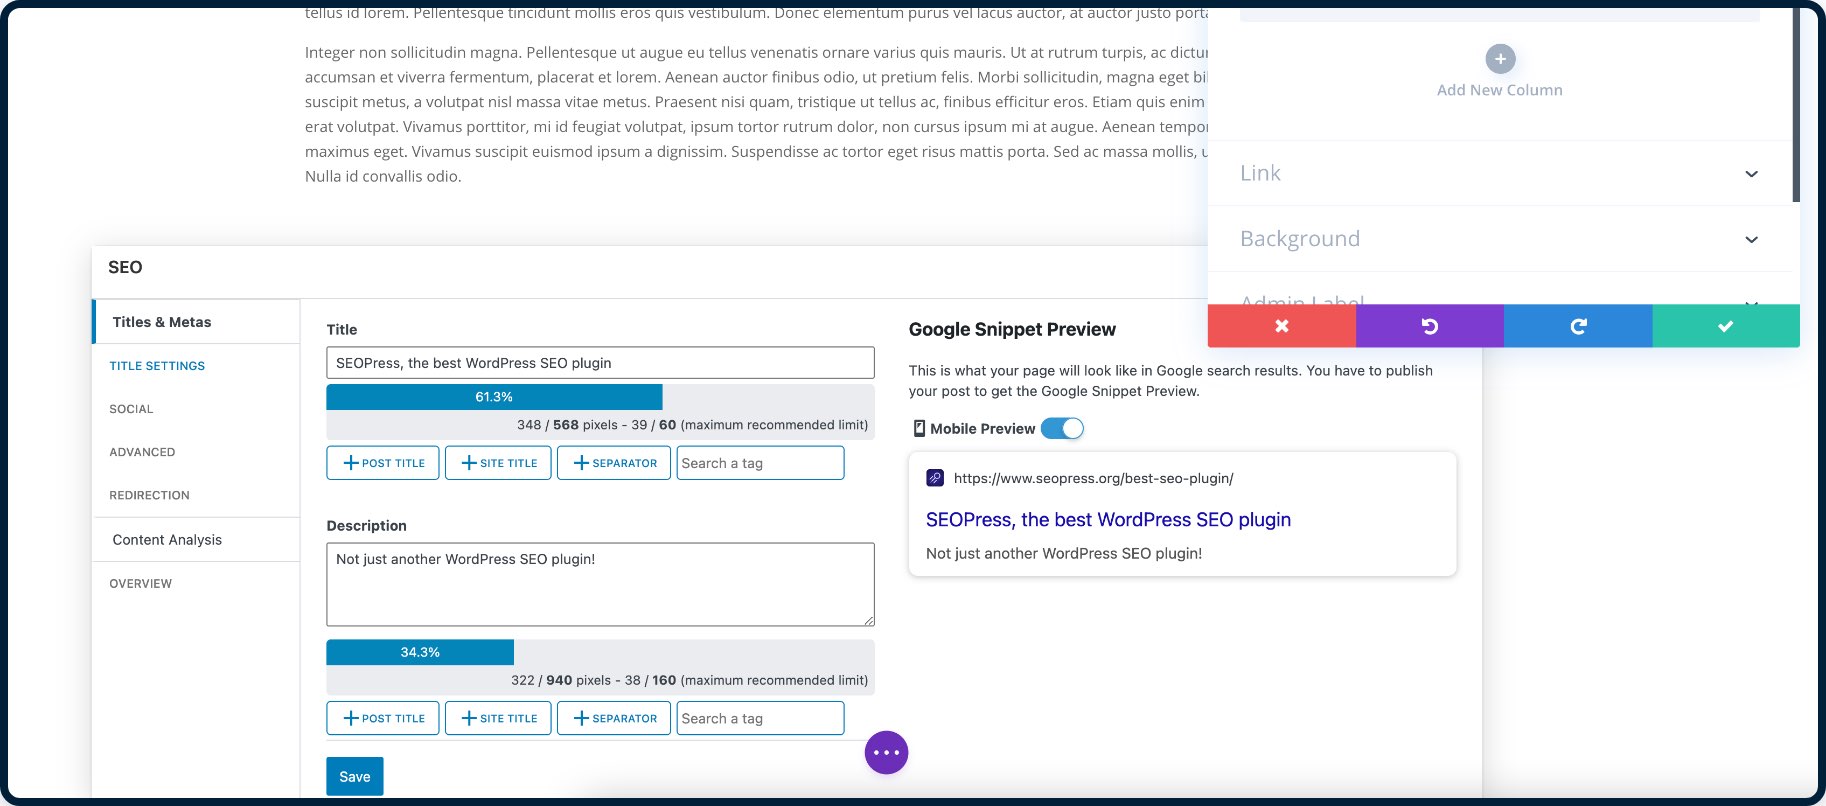Click the mobile phone icon beside Mobile Preview

[x=919, y=428]
